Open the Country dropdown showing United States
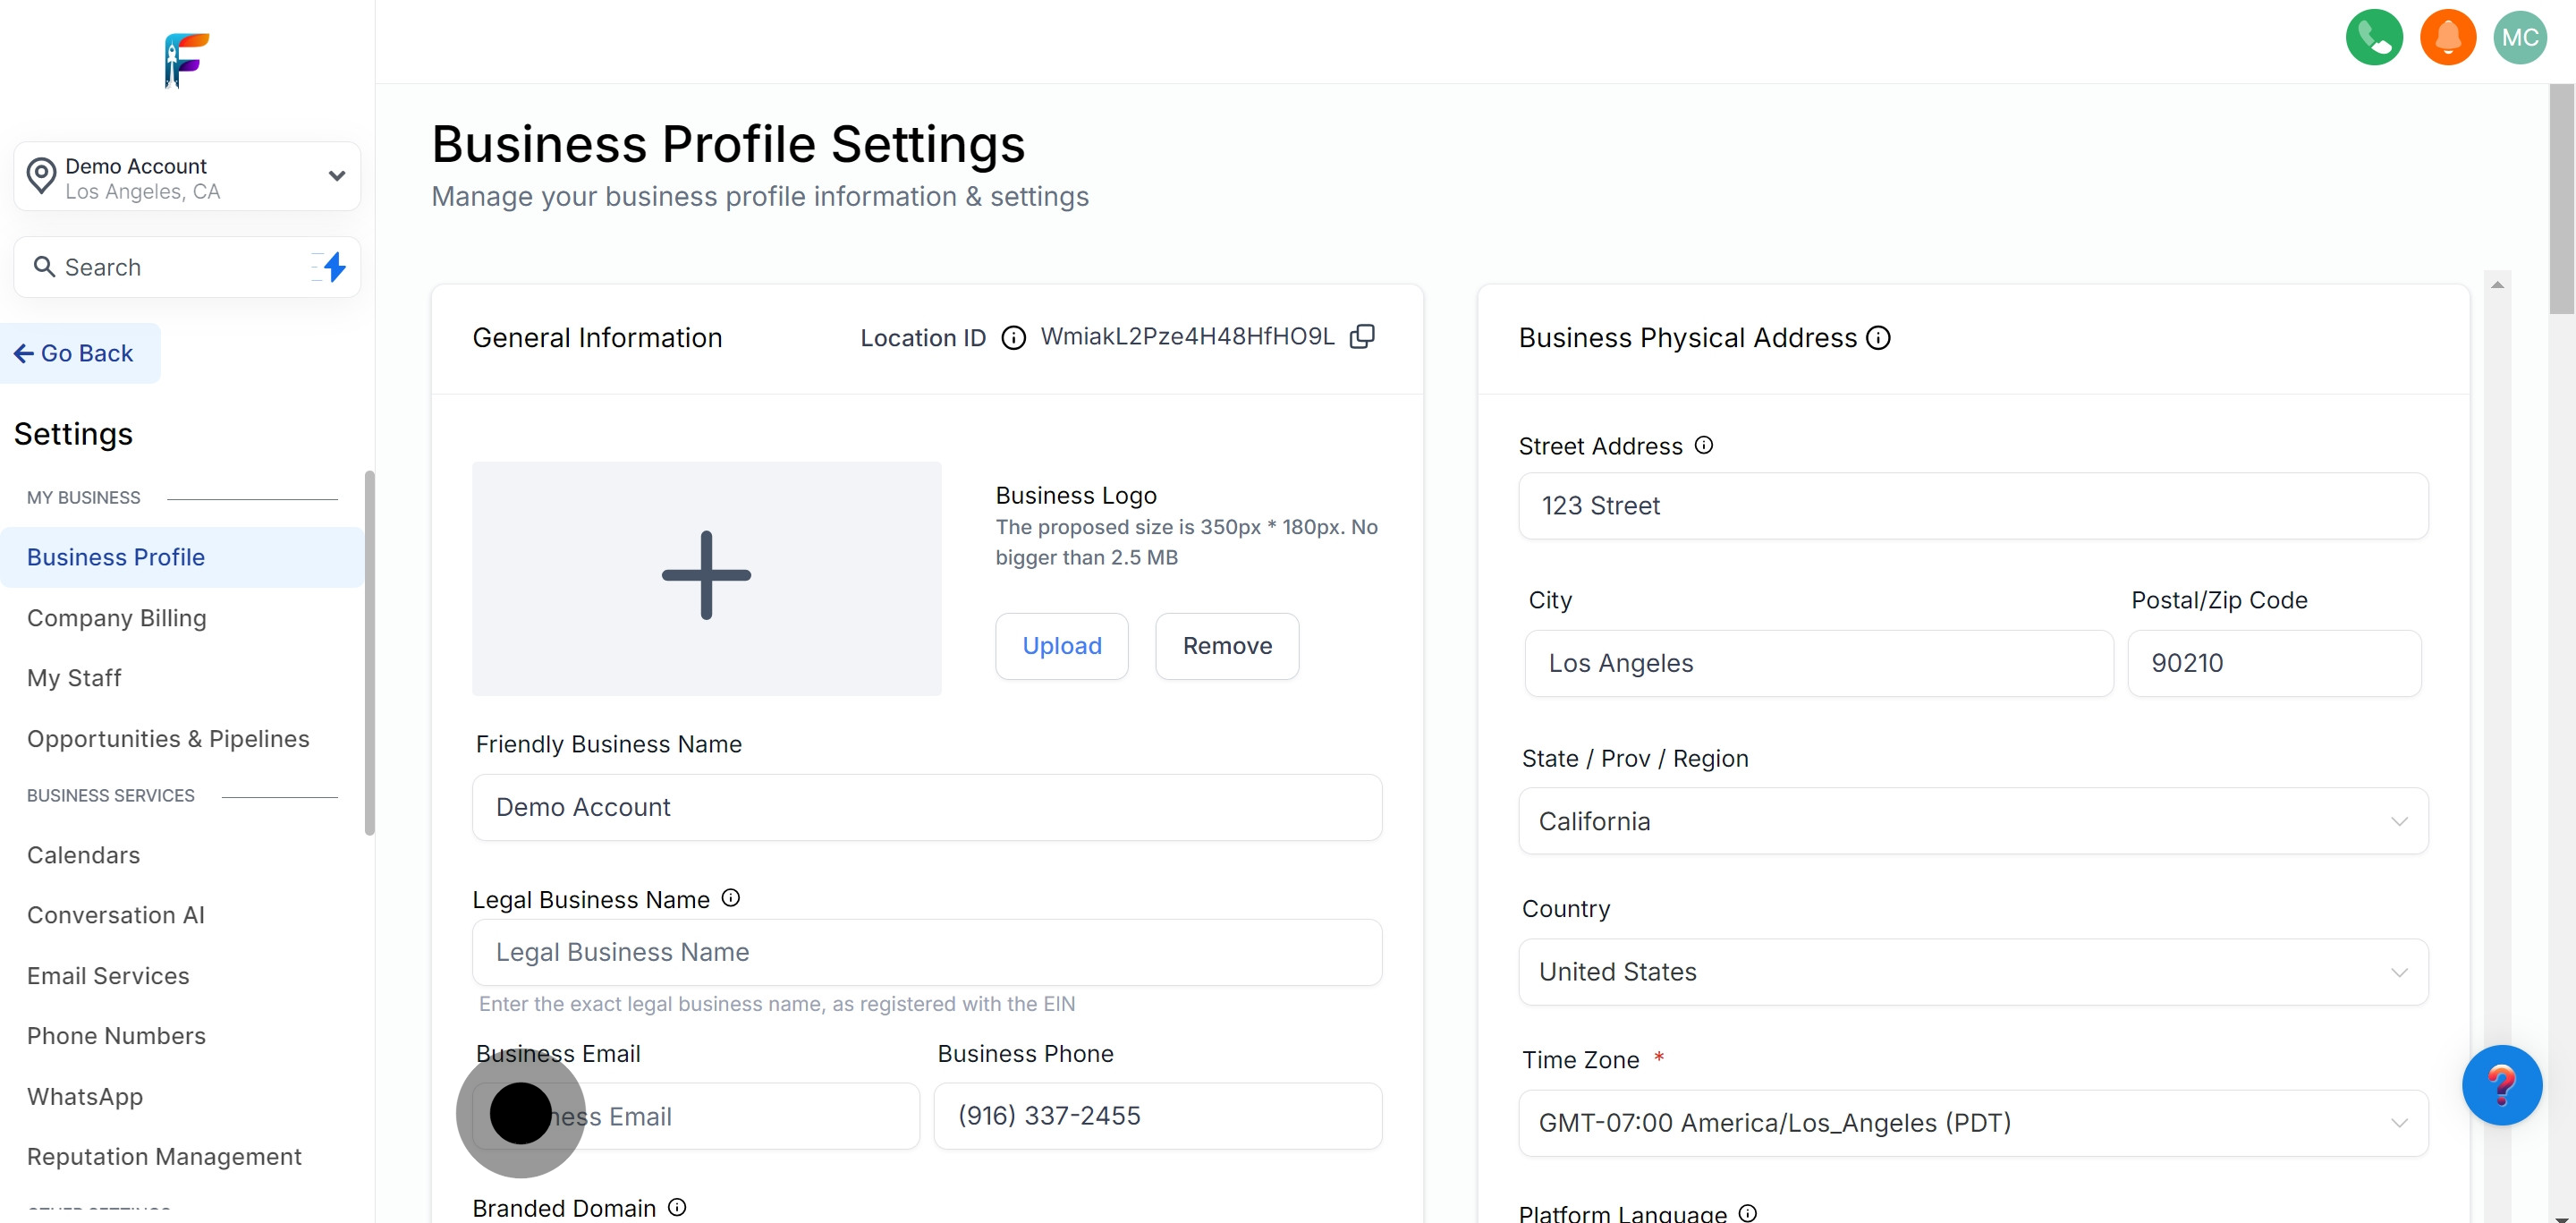Viewport: 2576px width, 1223px height. point(1972,971)
